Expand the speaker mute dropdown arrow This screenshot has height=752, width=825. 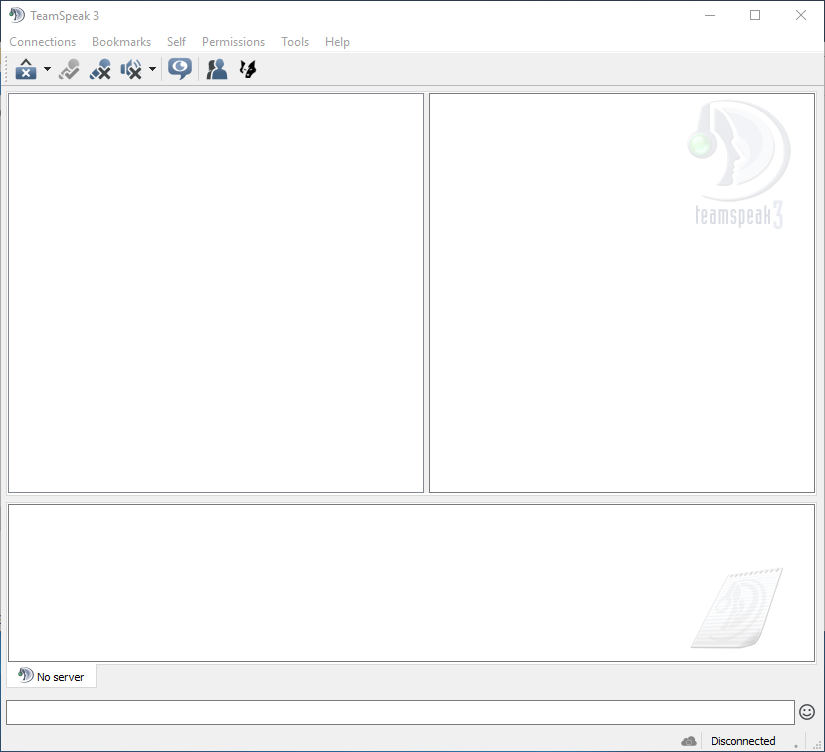coord(153,69)
